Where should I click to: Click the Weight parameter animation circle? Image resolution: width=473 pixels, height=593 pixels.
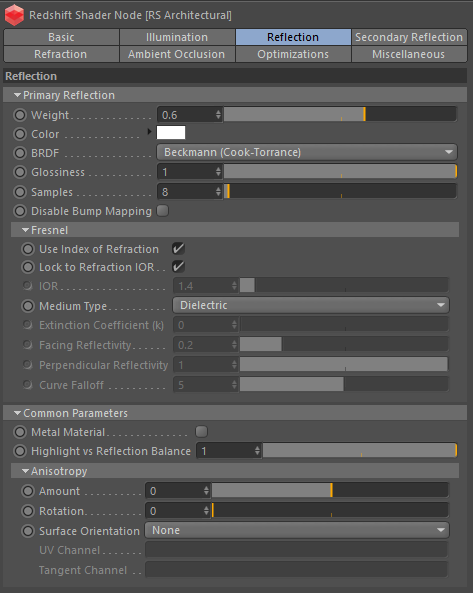click(x=20, y=115)
